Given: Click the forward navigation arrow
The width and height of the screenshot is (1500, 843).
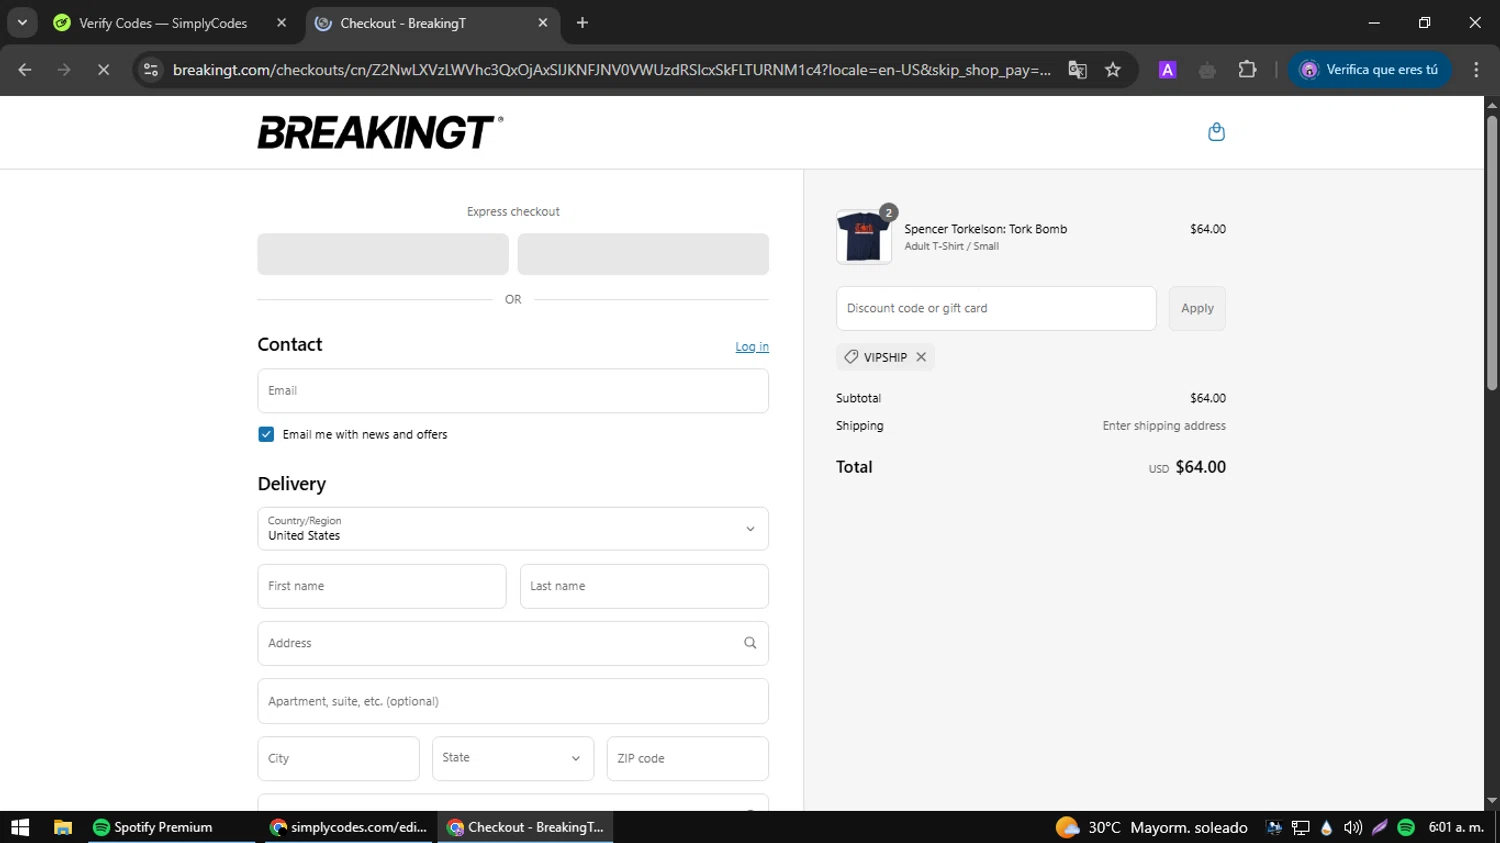Looking at the screenshot, I should (x=64, y=69).
